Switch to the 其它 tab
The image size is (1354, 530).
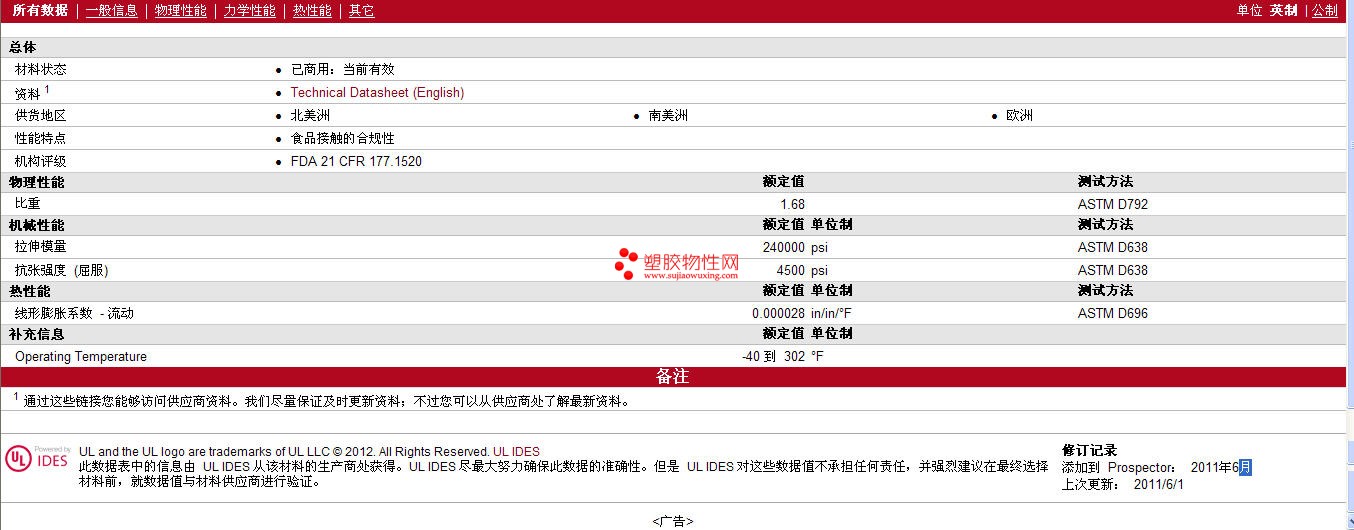[x=361, y=10]
